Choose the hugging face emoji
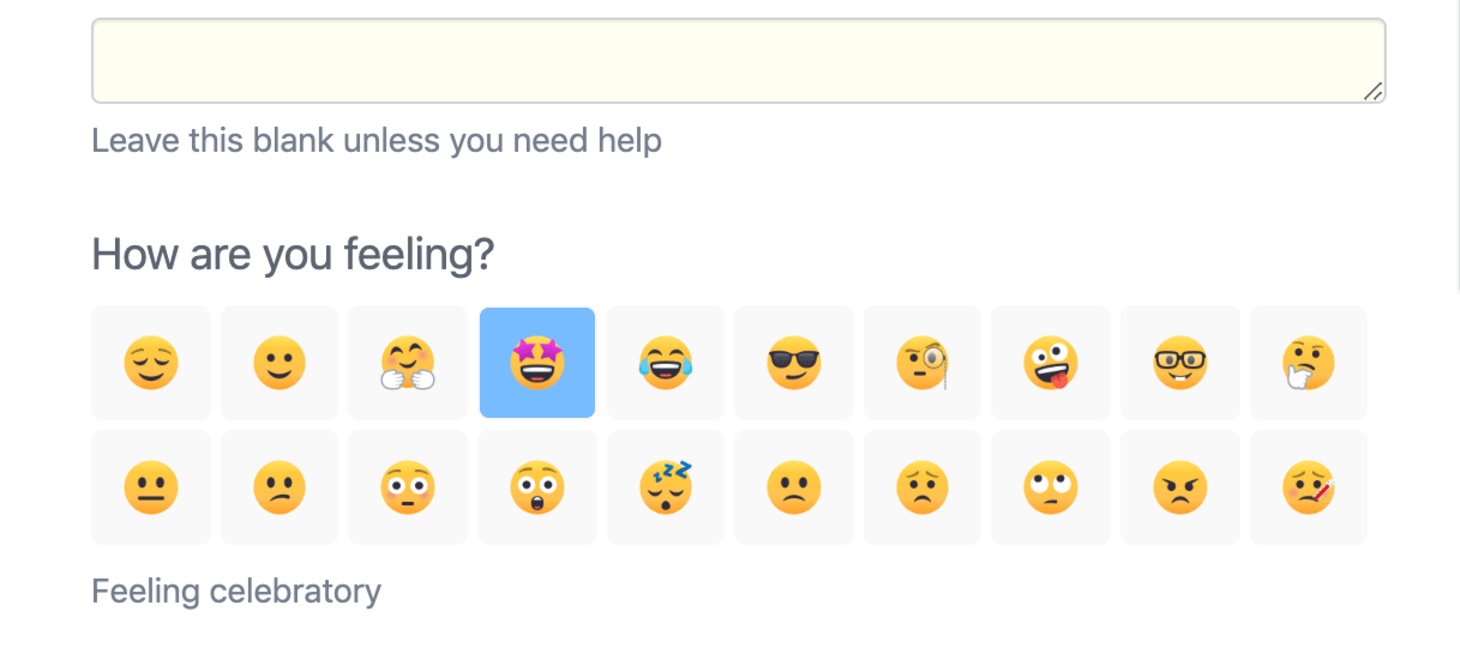 point(408,362)
